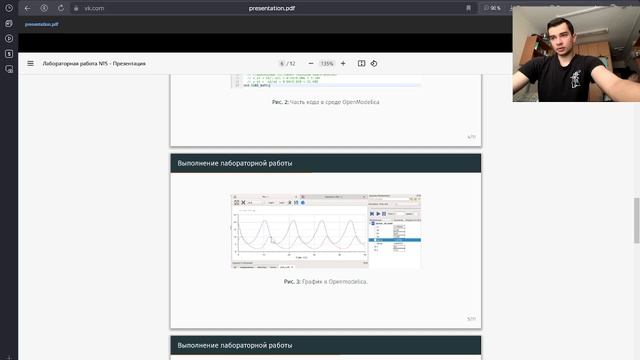Click the vertical page scrollbar thumb
Screen dimensions: 640x360
[x=637, y=220]
